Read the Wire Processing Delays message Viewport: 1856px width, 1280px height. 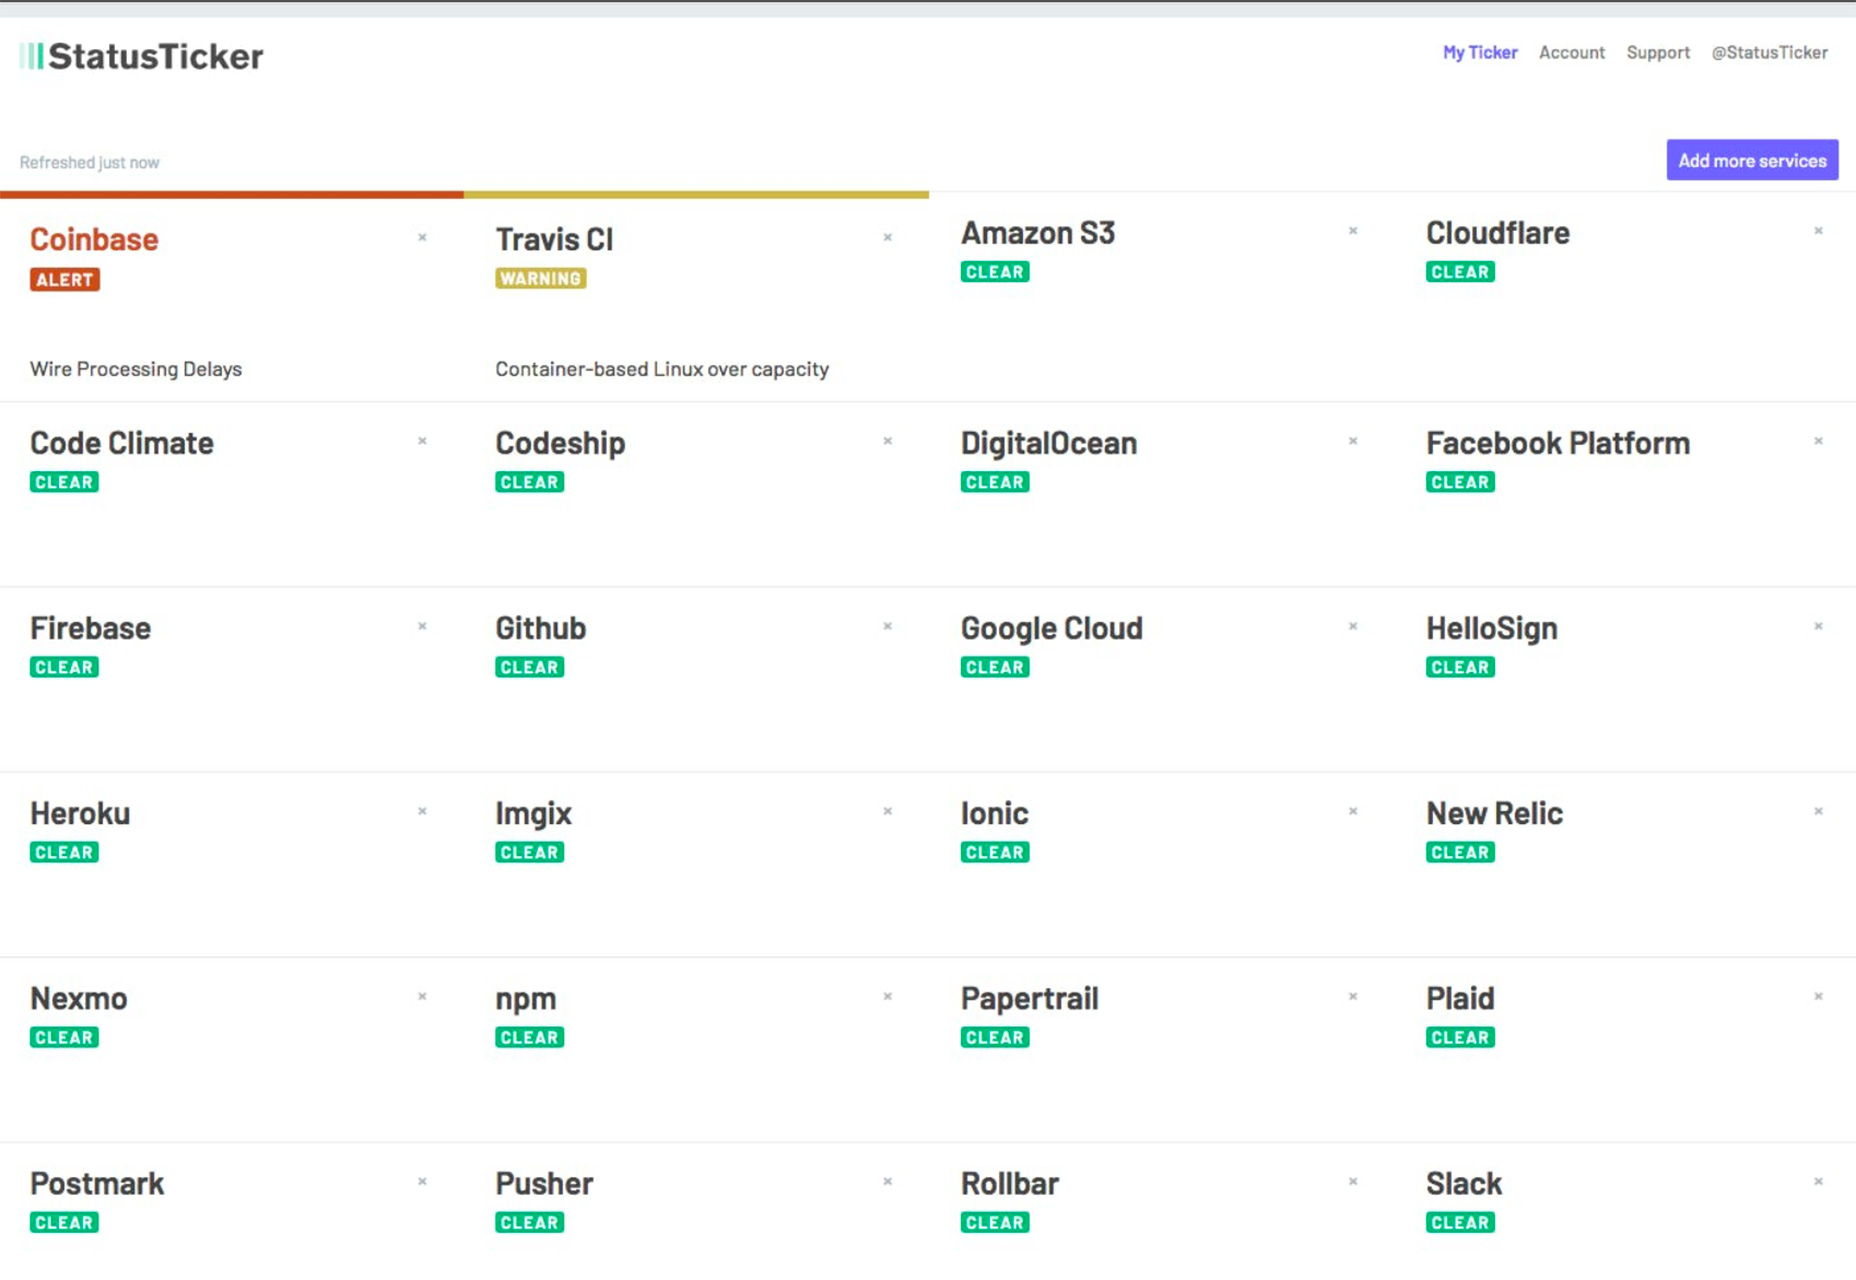[x=136, y=369]
